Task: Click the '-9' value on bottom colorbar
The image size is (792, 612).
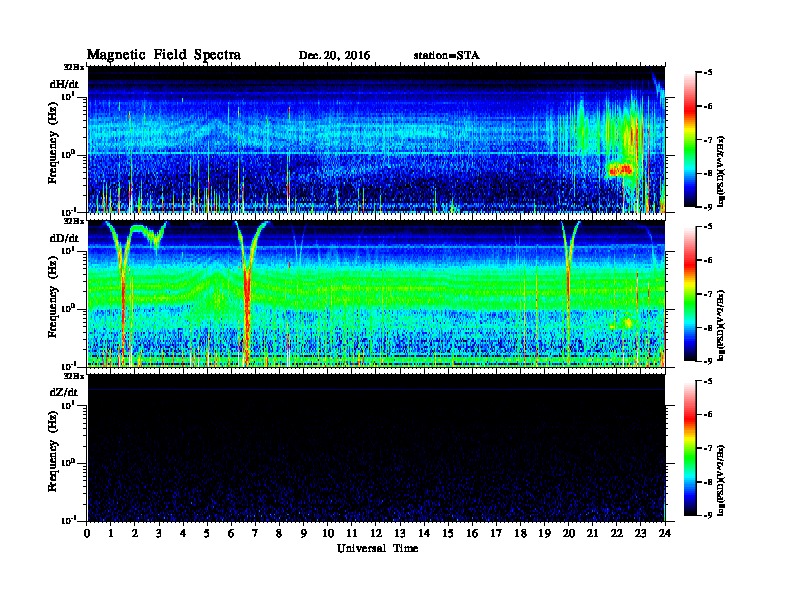Action: pyautogui.click(x=707, y=515)
